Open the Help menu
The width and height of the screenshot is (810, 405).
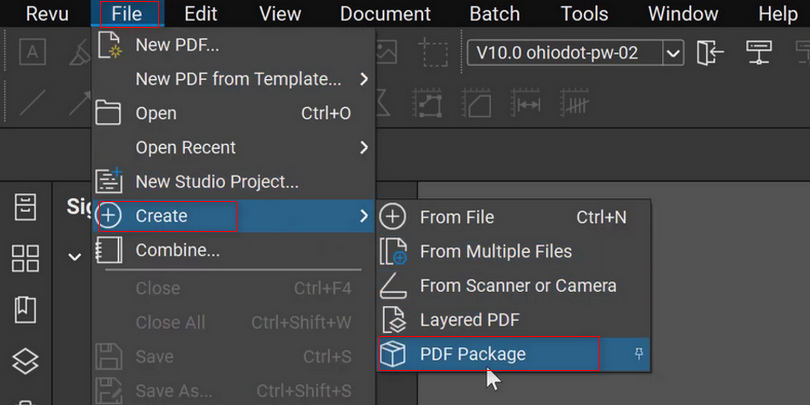click(778, 14)
